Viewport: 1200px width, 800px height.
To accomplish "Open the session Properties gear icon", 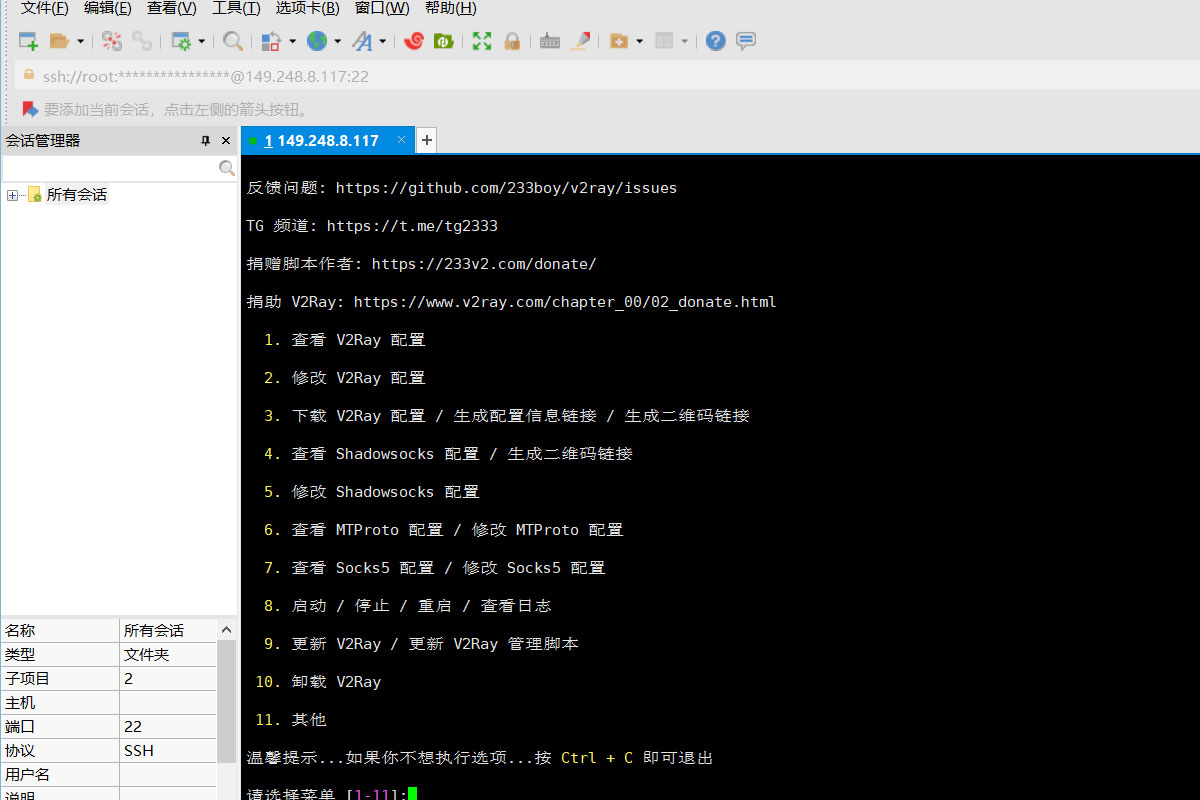I will click(x=181, y=41).
